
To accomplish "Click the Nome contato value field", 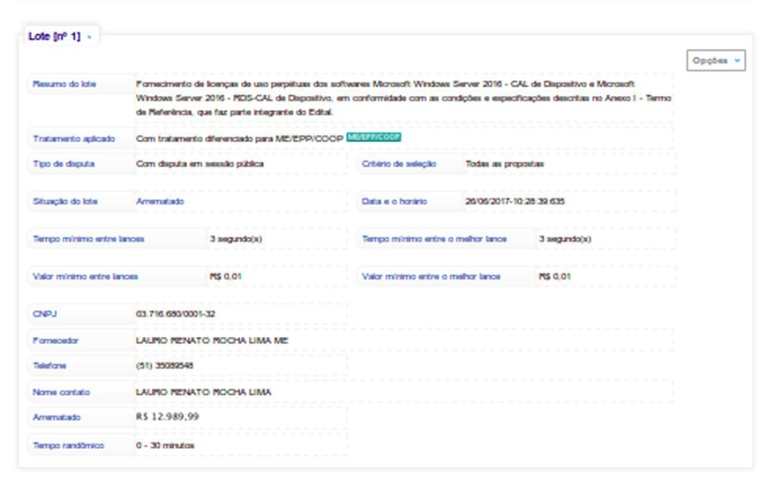I will coord(203,392).
